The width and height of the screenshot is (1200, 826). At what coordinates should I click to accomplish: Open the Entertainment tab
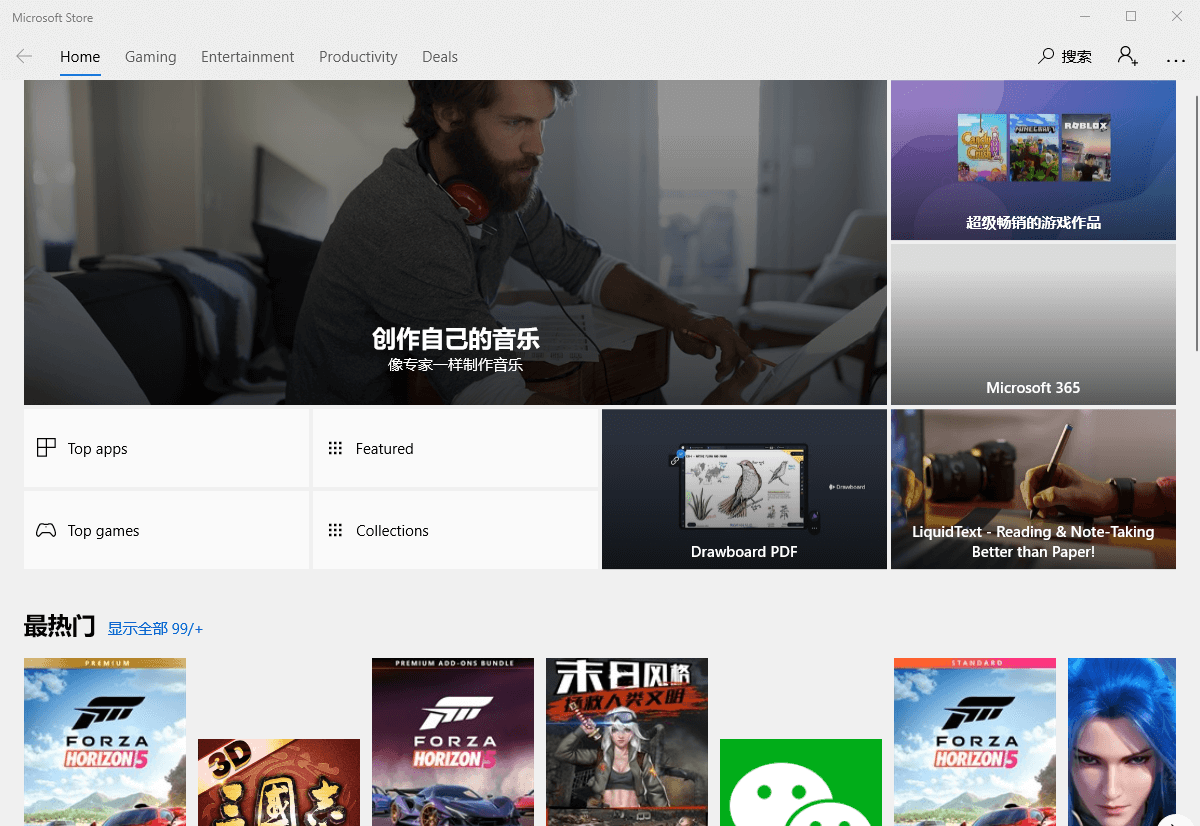(247, 57)
